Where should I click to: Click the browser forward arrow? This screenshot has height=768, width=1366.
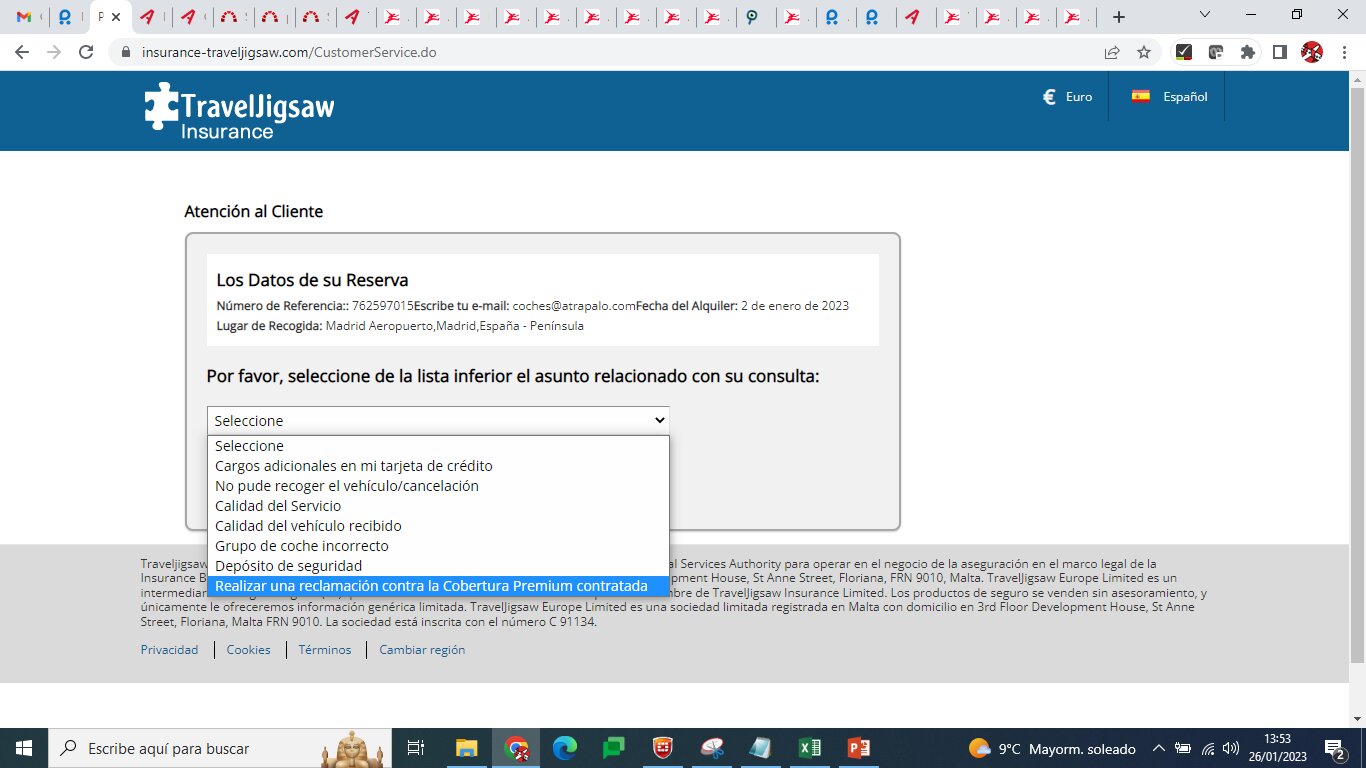click(x=54, y=52)
